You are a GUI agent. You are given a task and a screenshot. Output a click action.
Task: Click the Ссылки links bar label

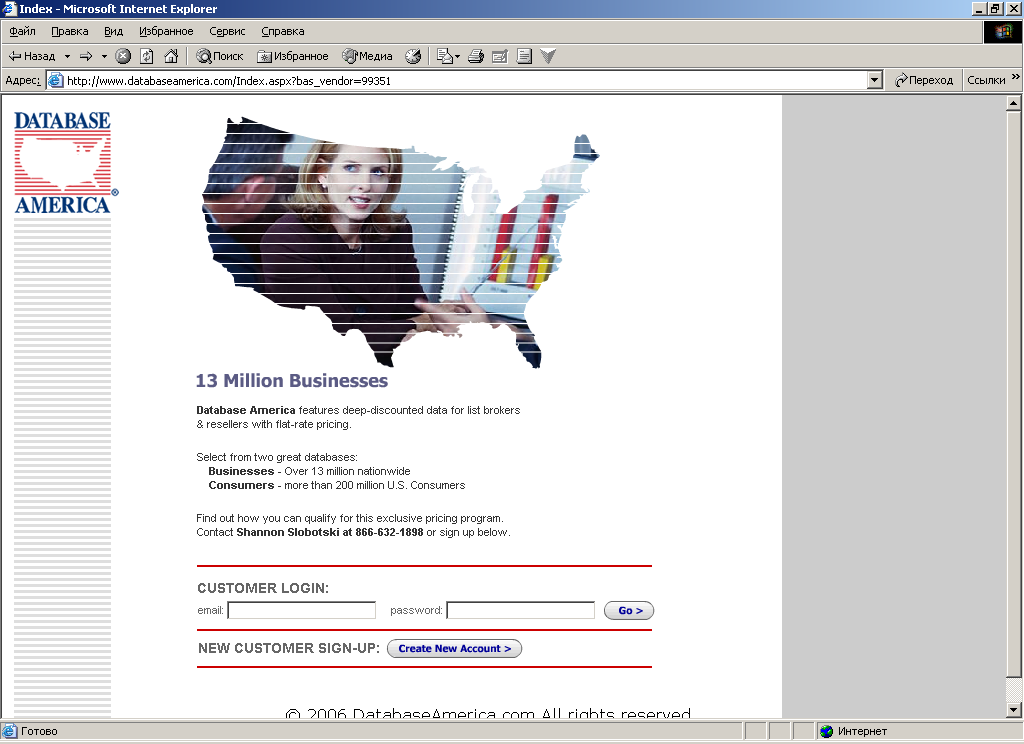click(x=986, y=80)
